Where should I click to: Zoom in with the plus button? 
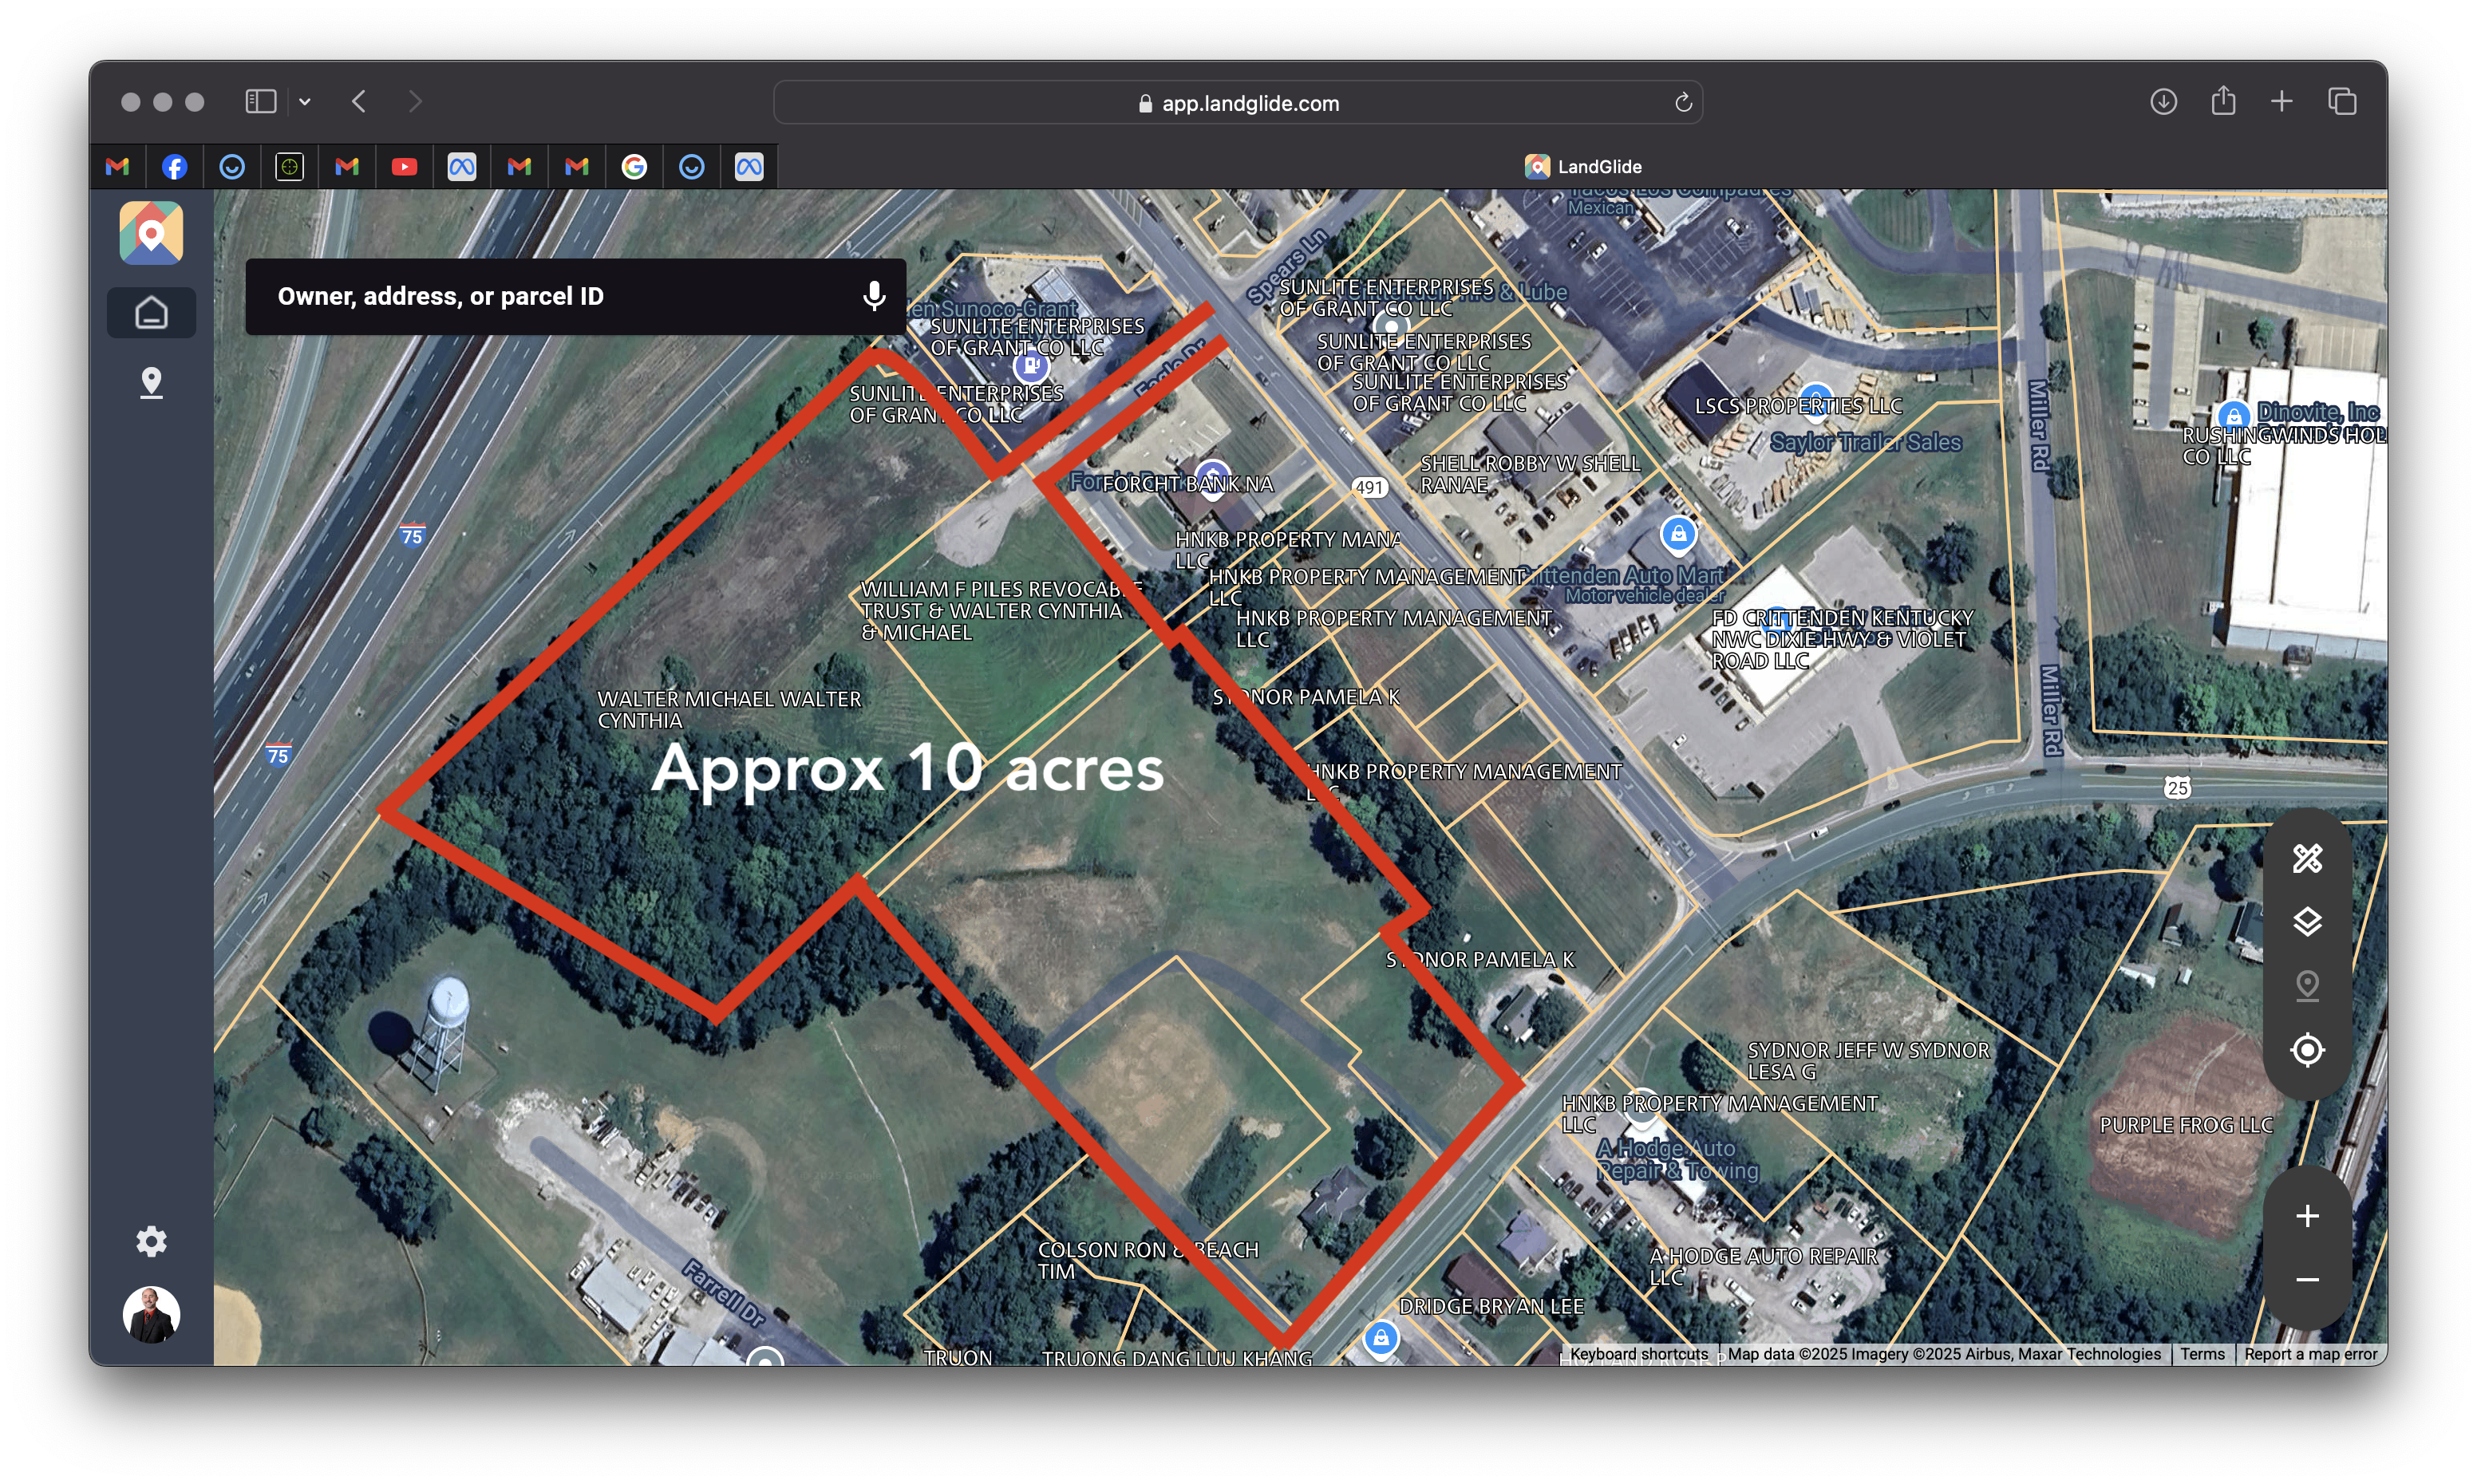click(2307, 1216)
